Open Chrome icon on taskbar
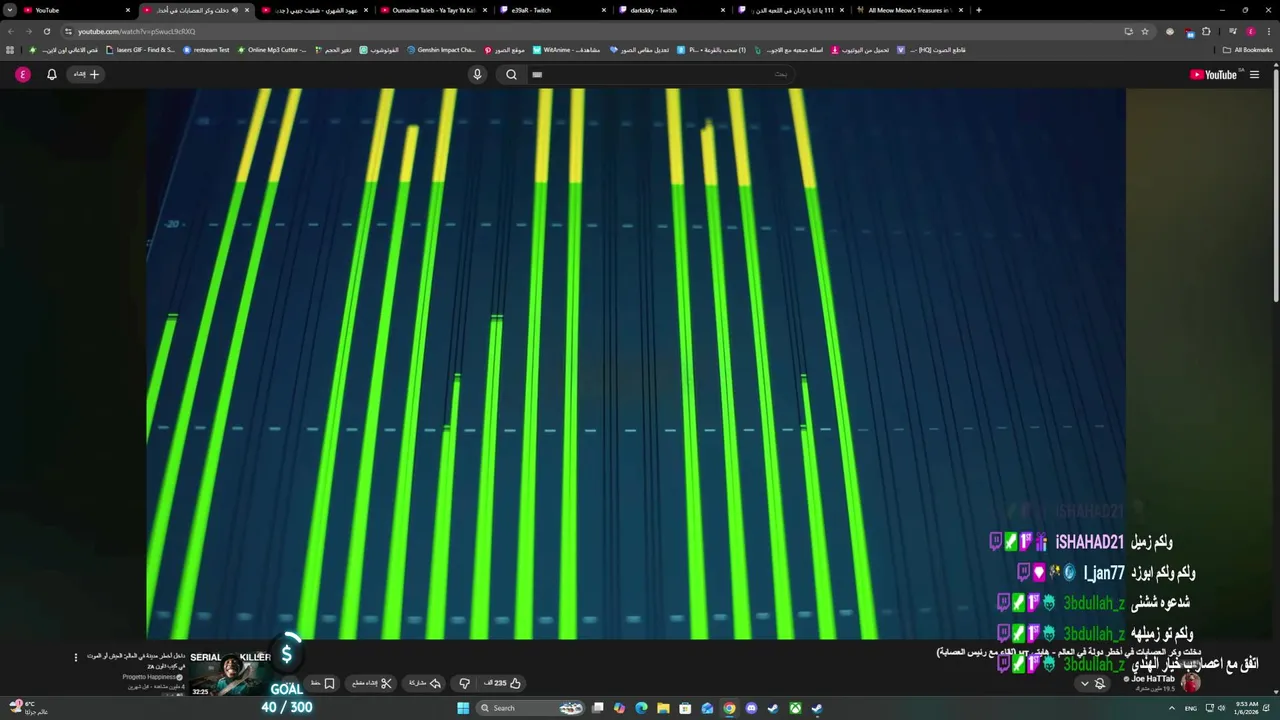1280x720 pixels. [x=729, y=708]
